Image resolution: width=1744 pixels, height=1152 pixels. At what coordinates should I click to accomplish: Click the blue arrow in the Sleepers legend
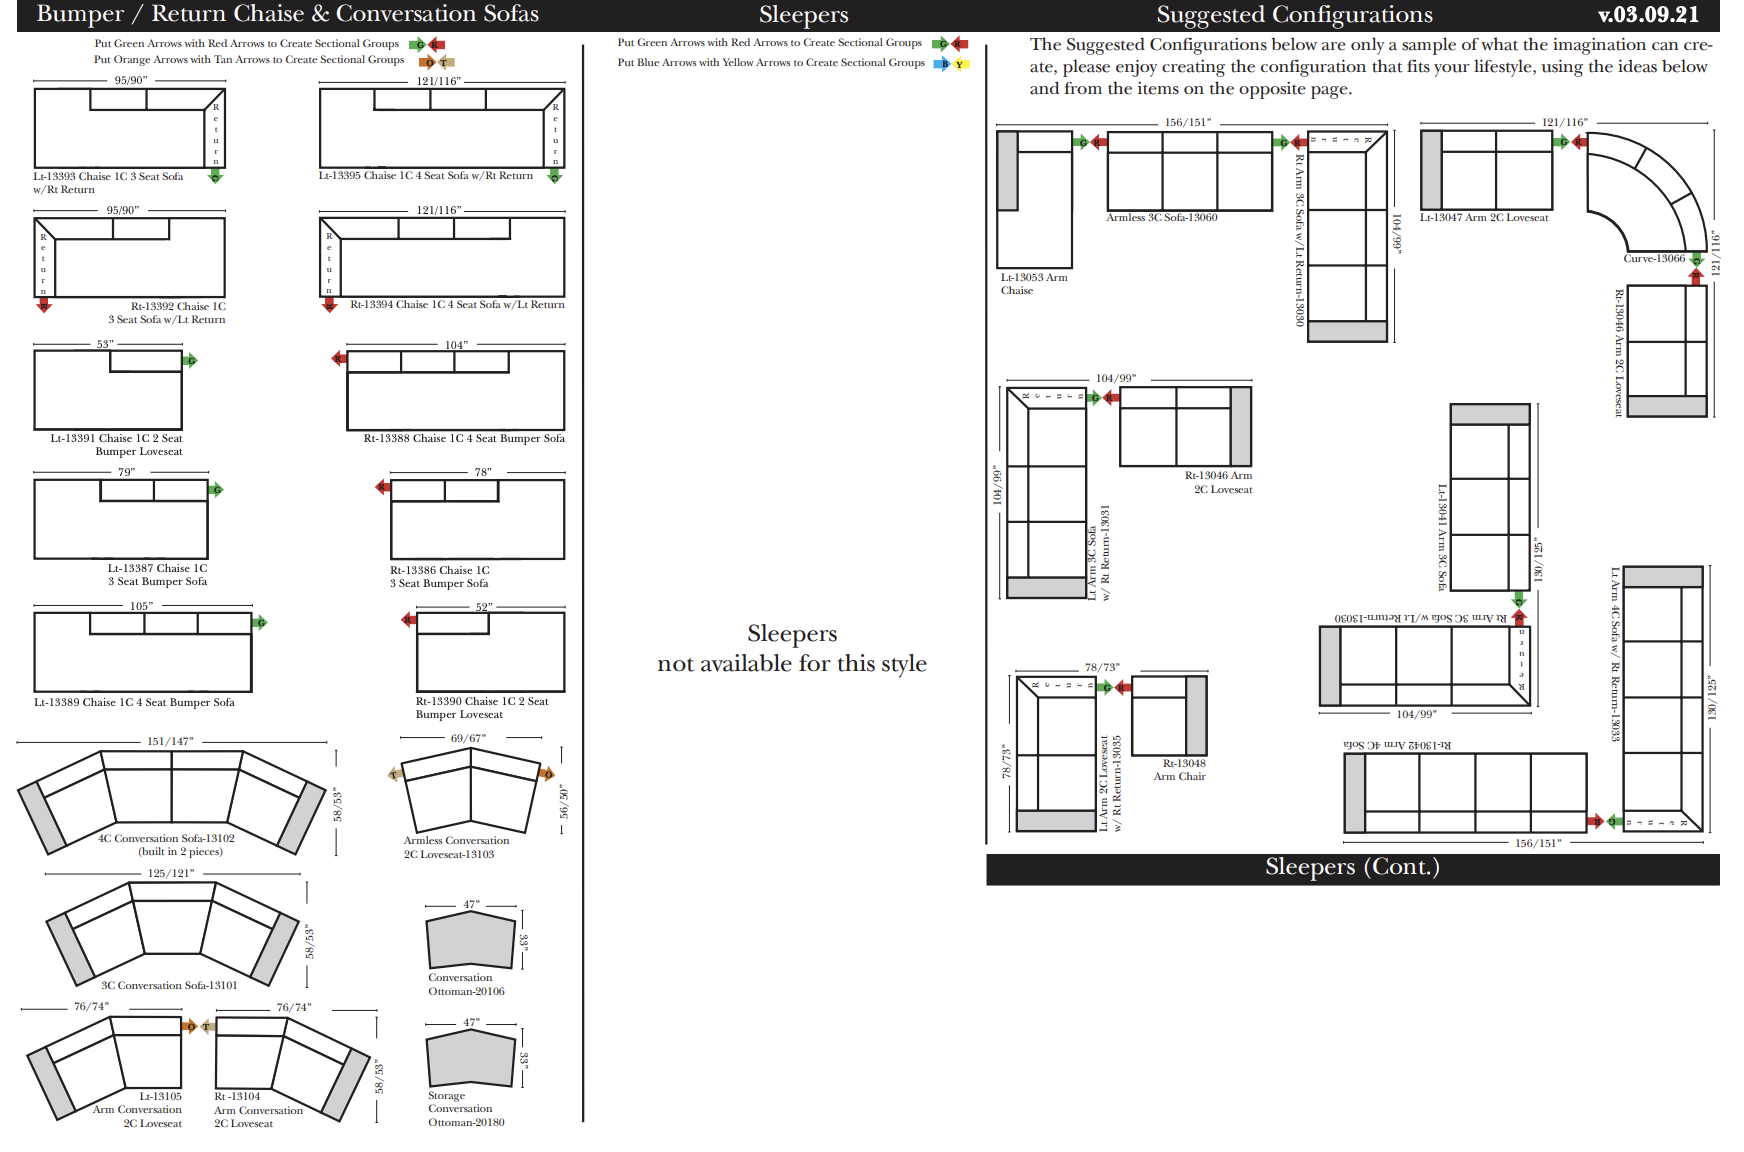(941, 64)
